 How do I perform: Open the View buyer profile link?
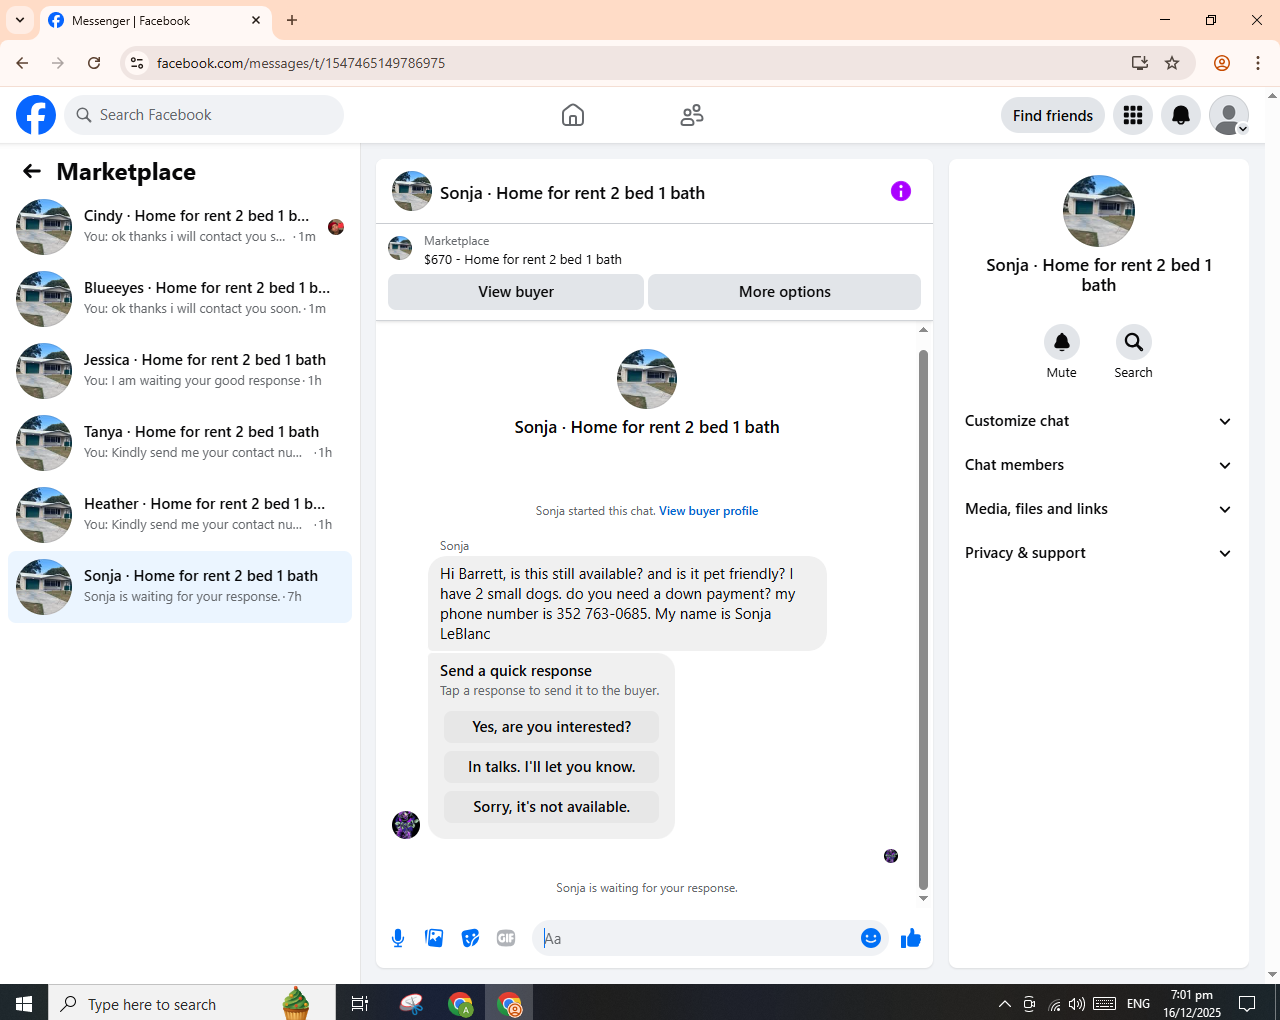coord(708,511)
